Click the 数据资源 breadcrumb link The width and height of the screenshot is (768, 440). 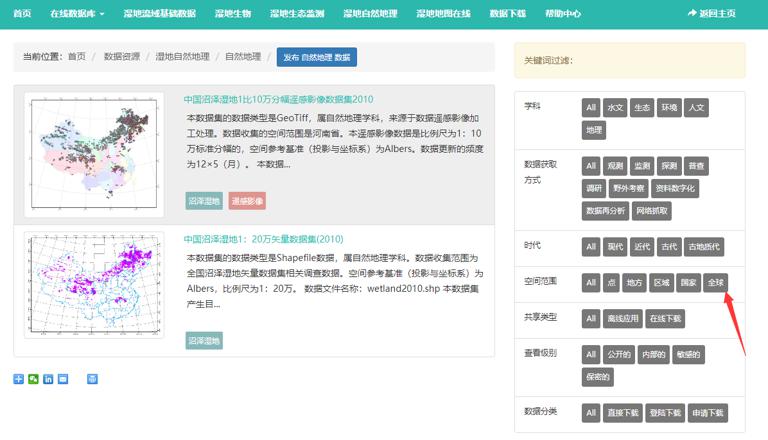click(x=122, y=57)
